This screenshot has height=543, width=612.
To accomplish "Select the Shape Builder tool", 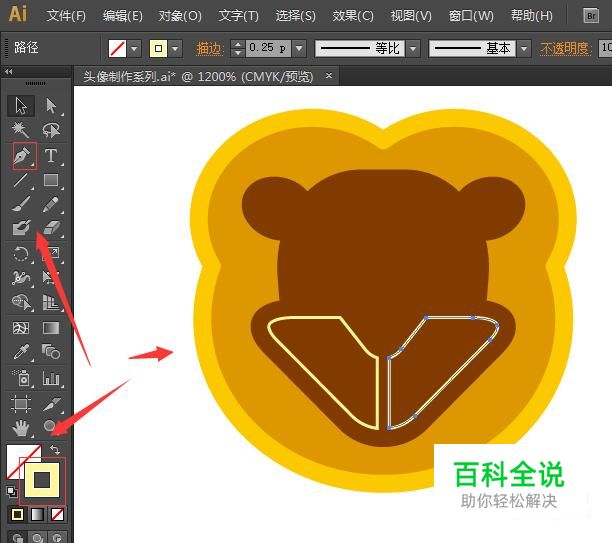I will tap(21, 302).
